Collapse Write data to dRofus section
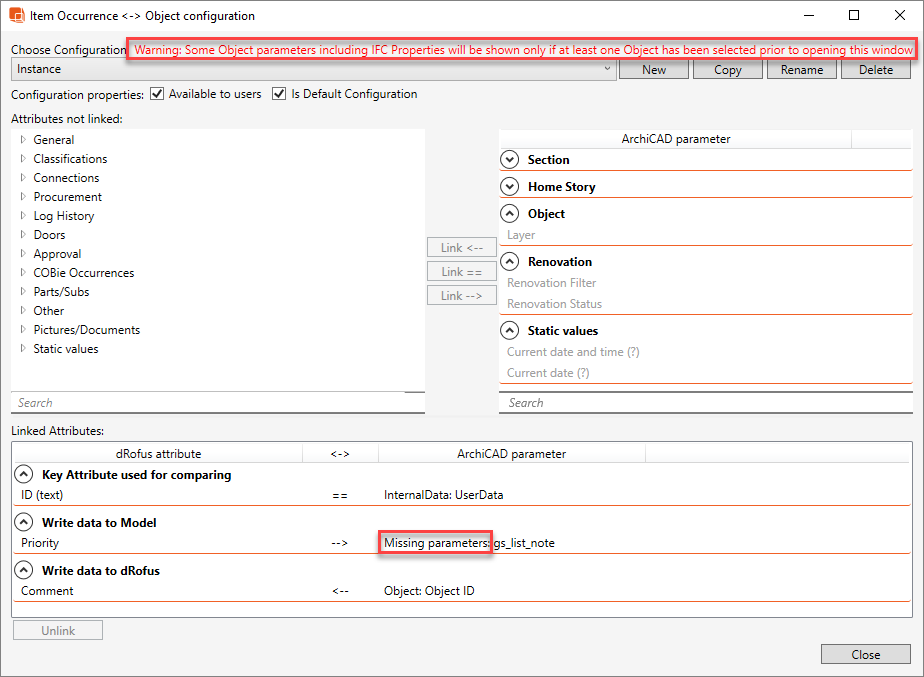This screenshot has height=677, width=924. tap(24, 571)
